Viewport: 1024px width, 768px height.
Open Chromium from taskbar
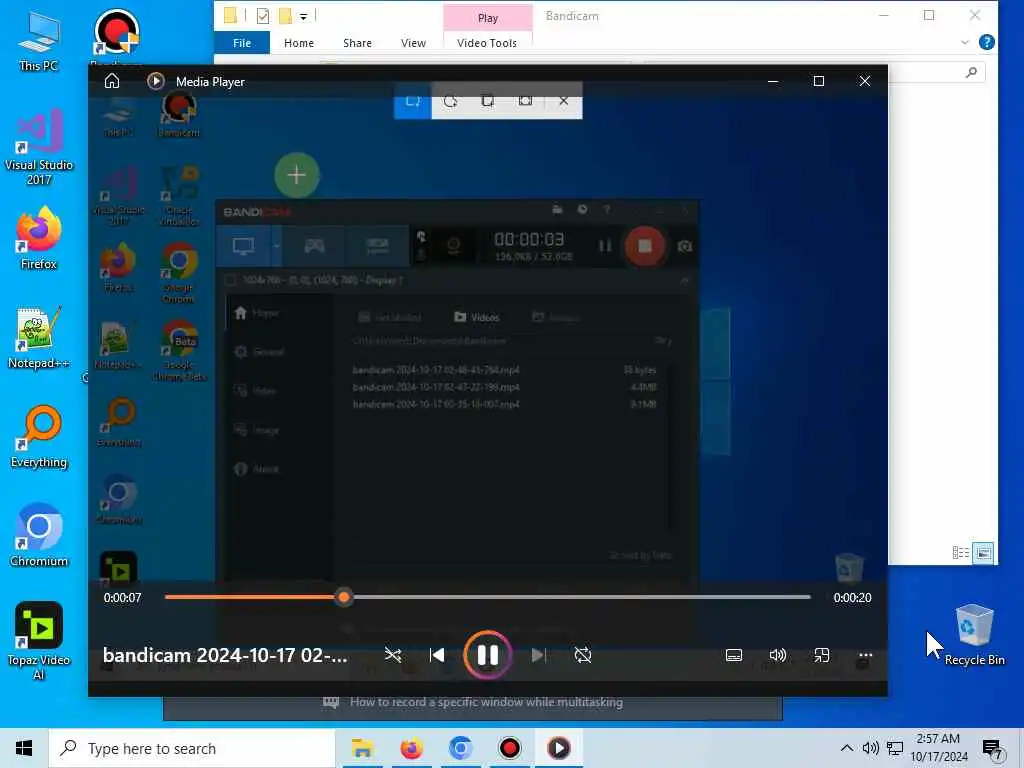(460, 748)
